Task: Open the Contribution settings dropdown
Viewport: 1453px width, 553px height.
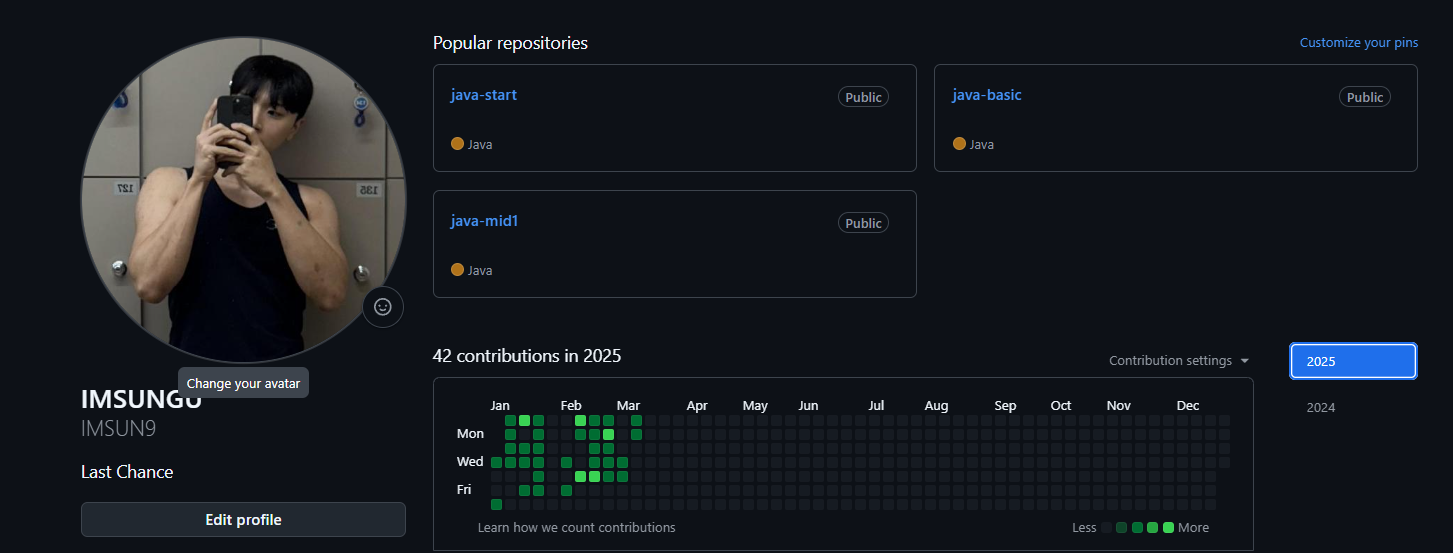Action: click(x=1179, y=361)
